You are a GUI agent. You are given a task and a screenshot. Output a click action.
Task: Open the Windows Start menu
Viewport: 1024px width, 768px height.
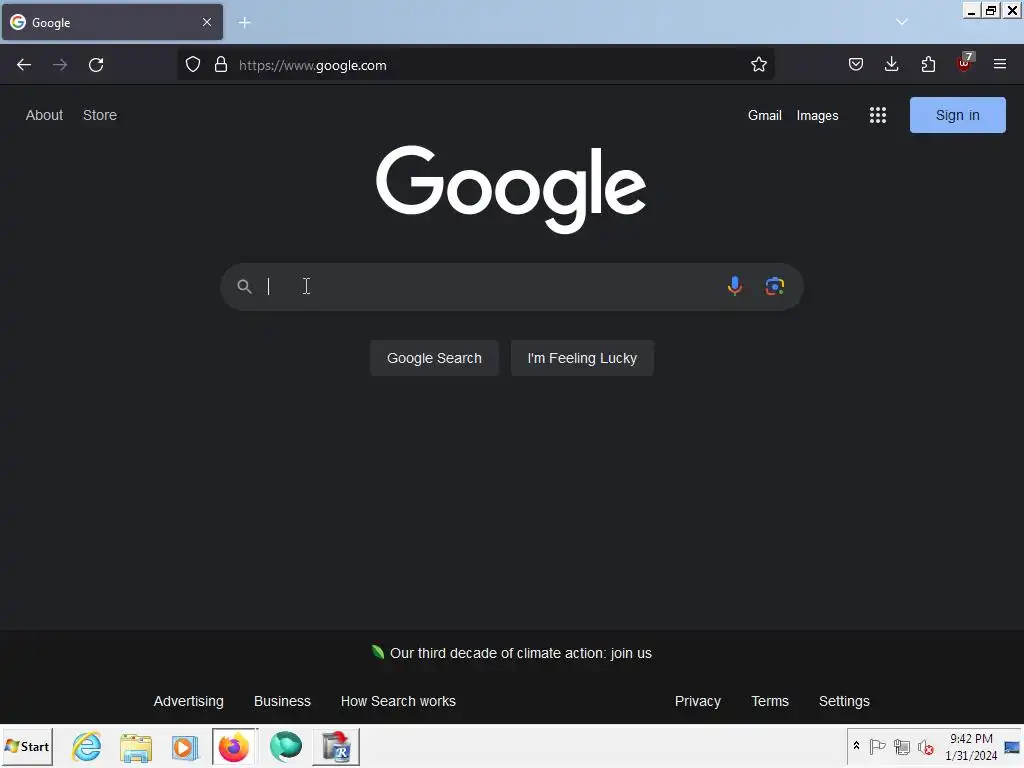click(27, 746)
